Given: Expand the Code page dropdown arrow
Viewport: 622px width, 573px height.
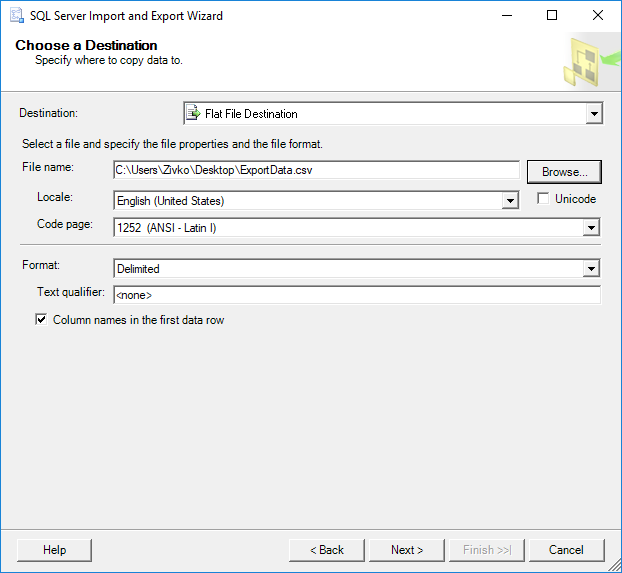Looking at the screenshot, I should [x=591, y=227].
